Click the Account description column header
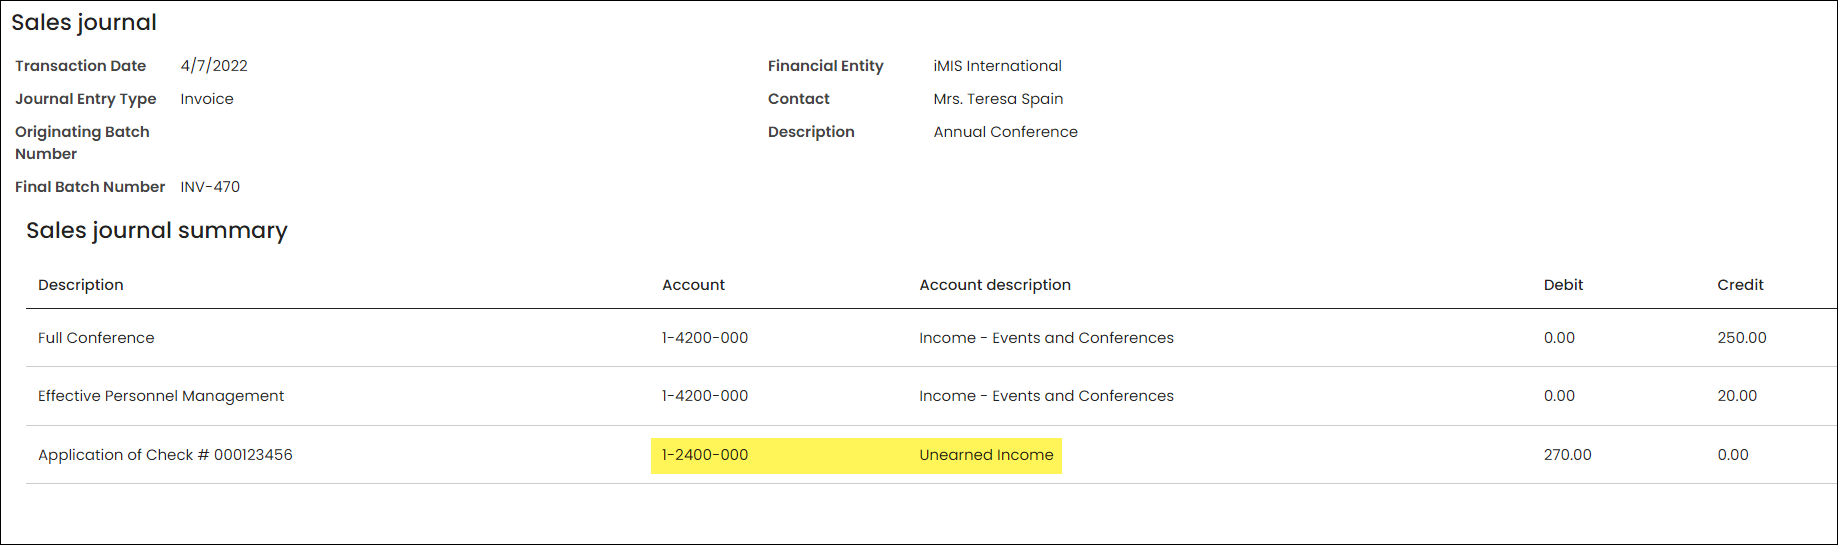The image size is (1838, 545). click(x=995, y=285)
